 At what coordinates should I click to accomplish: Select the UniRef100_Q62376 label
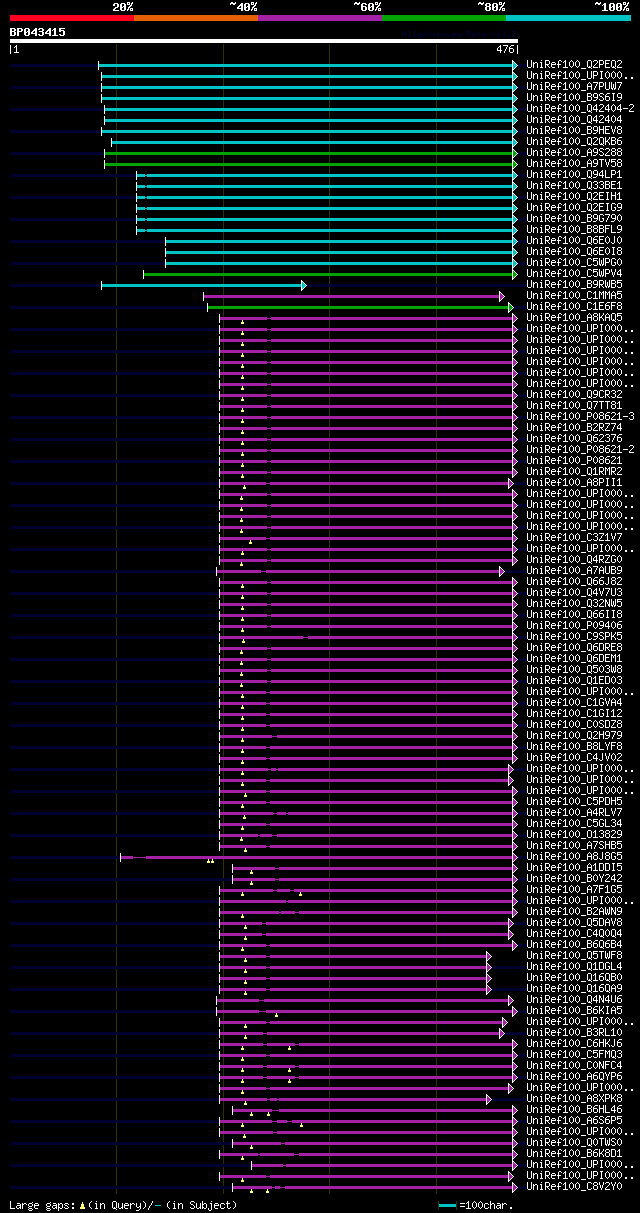point(574,438)
